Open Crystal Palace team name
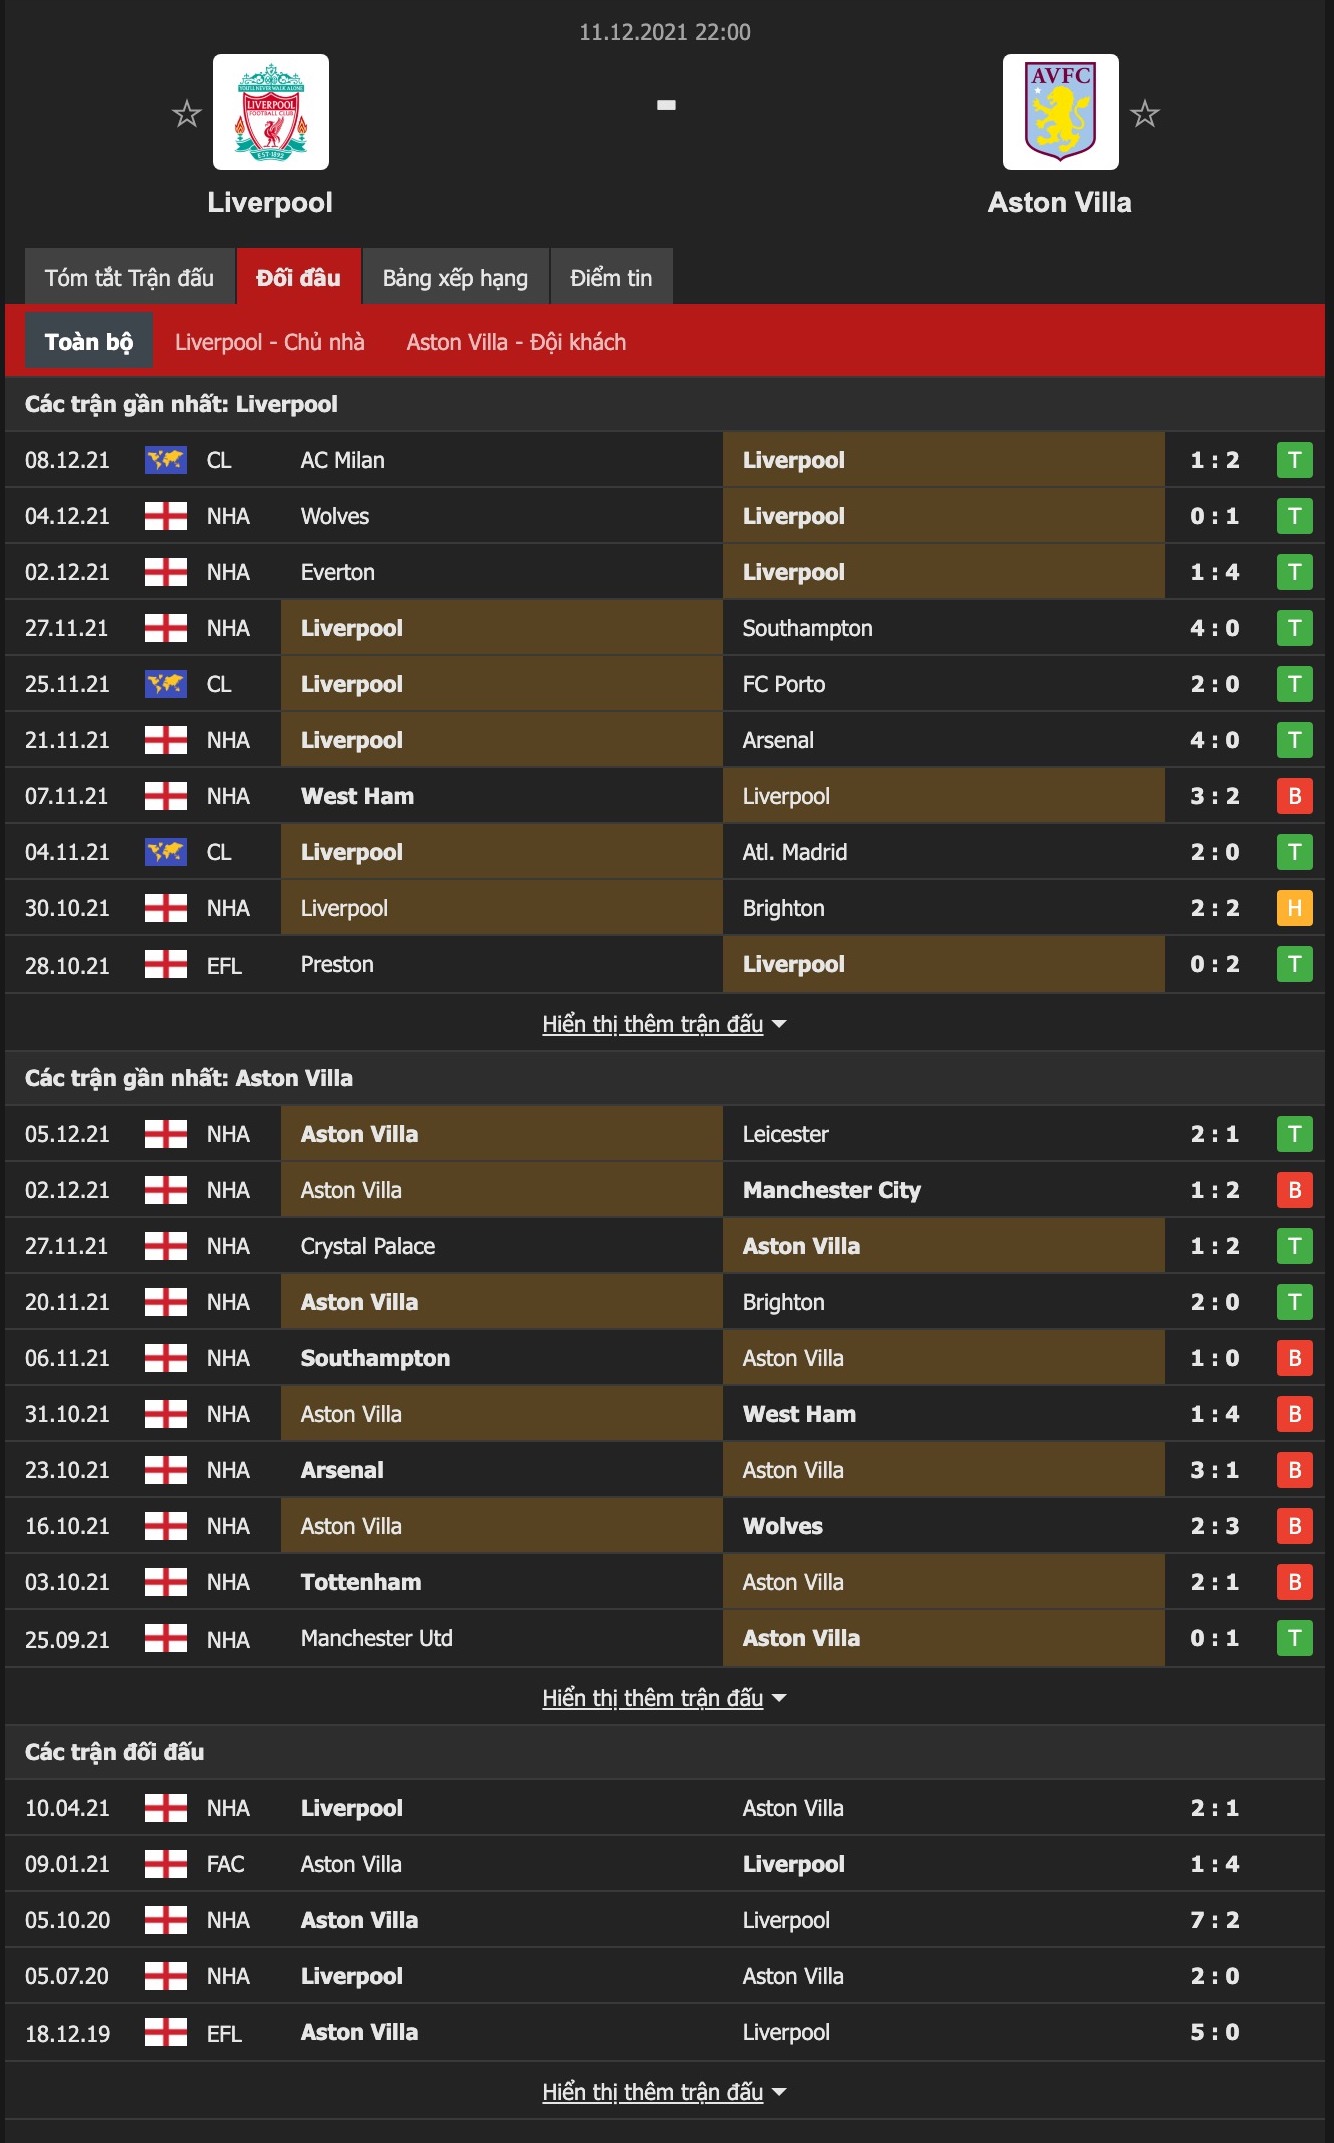The image size is (1334, 2143). click(368, 1246)
